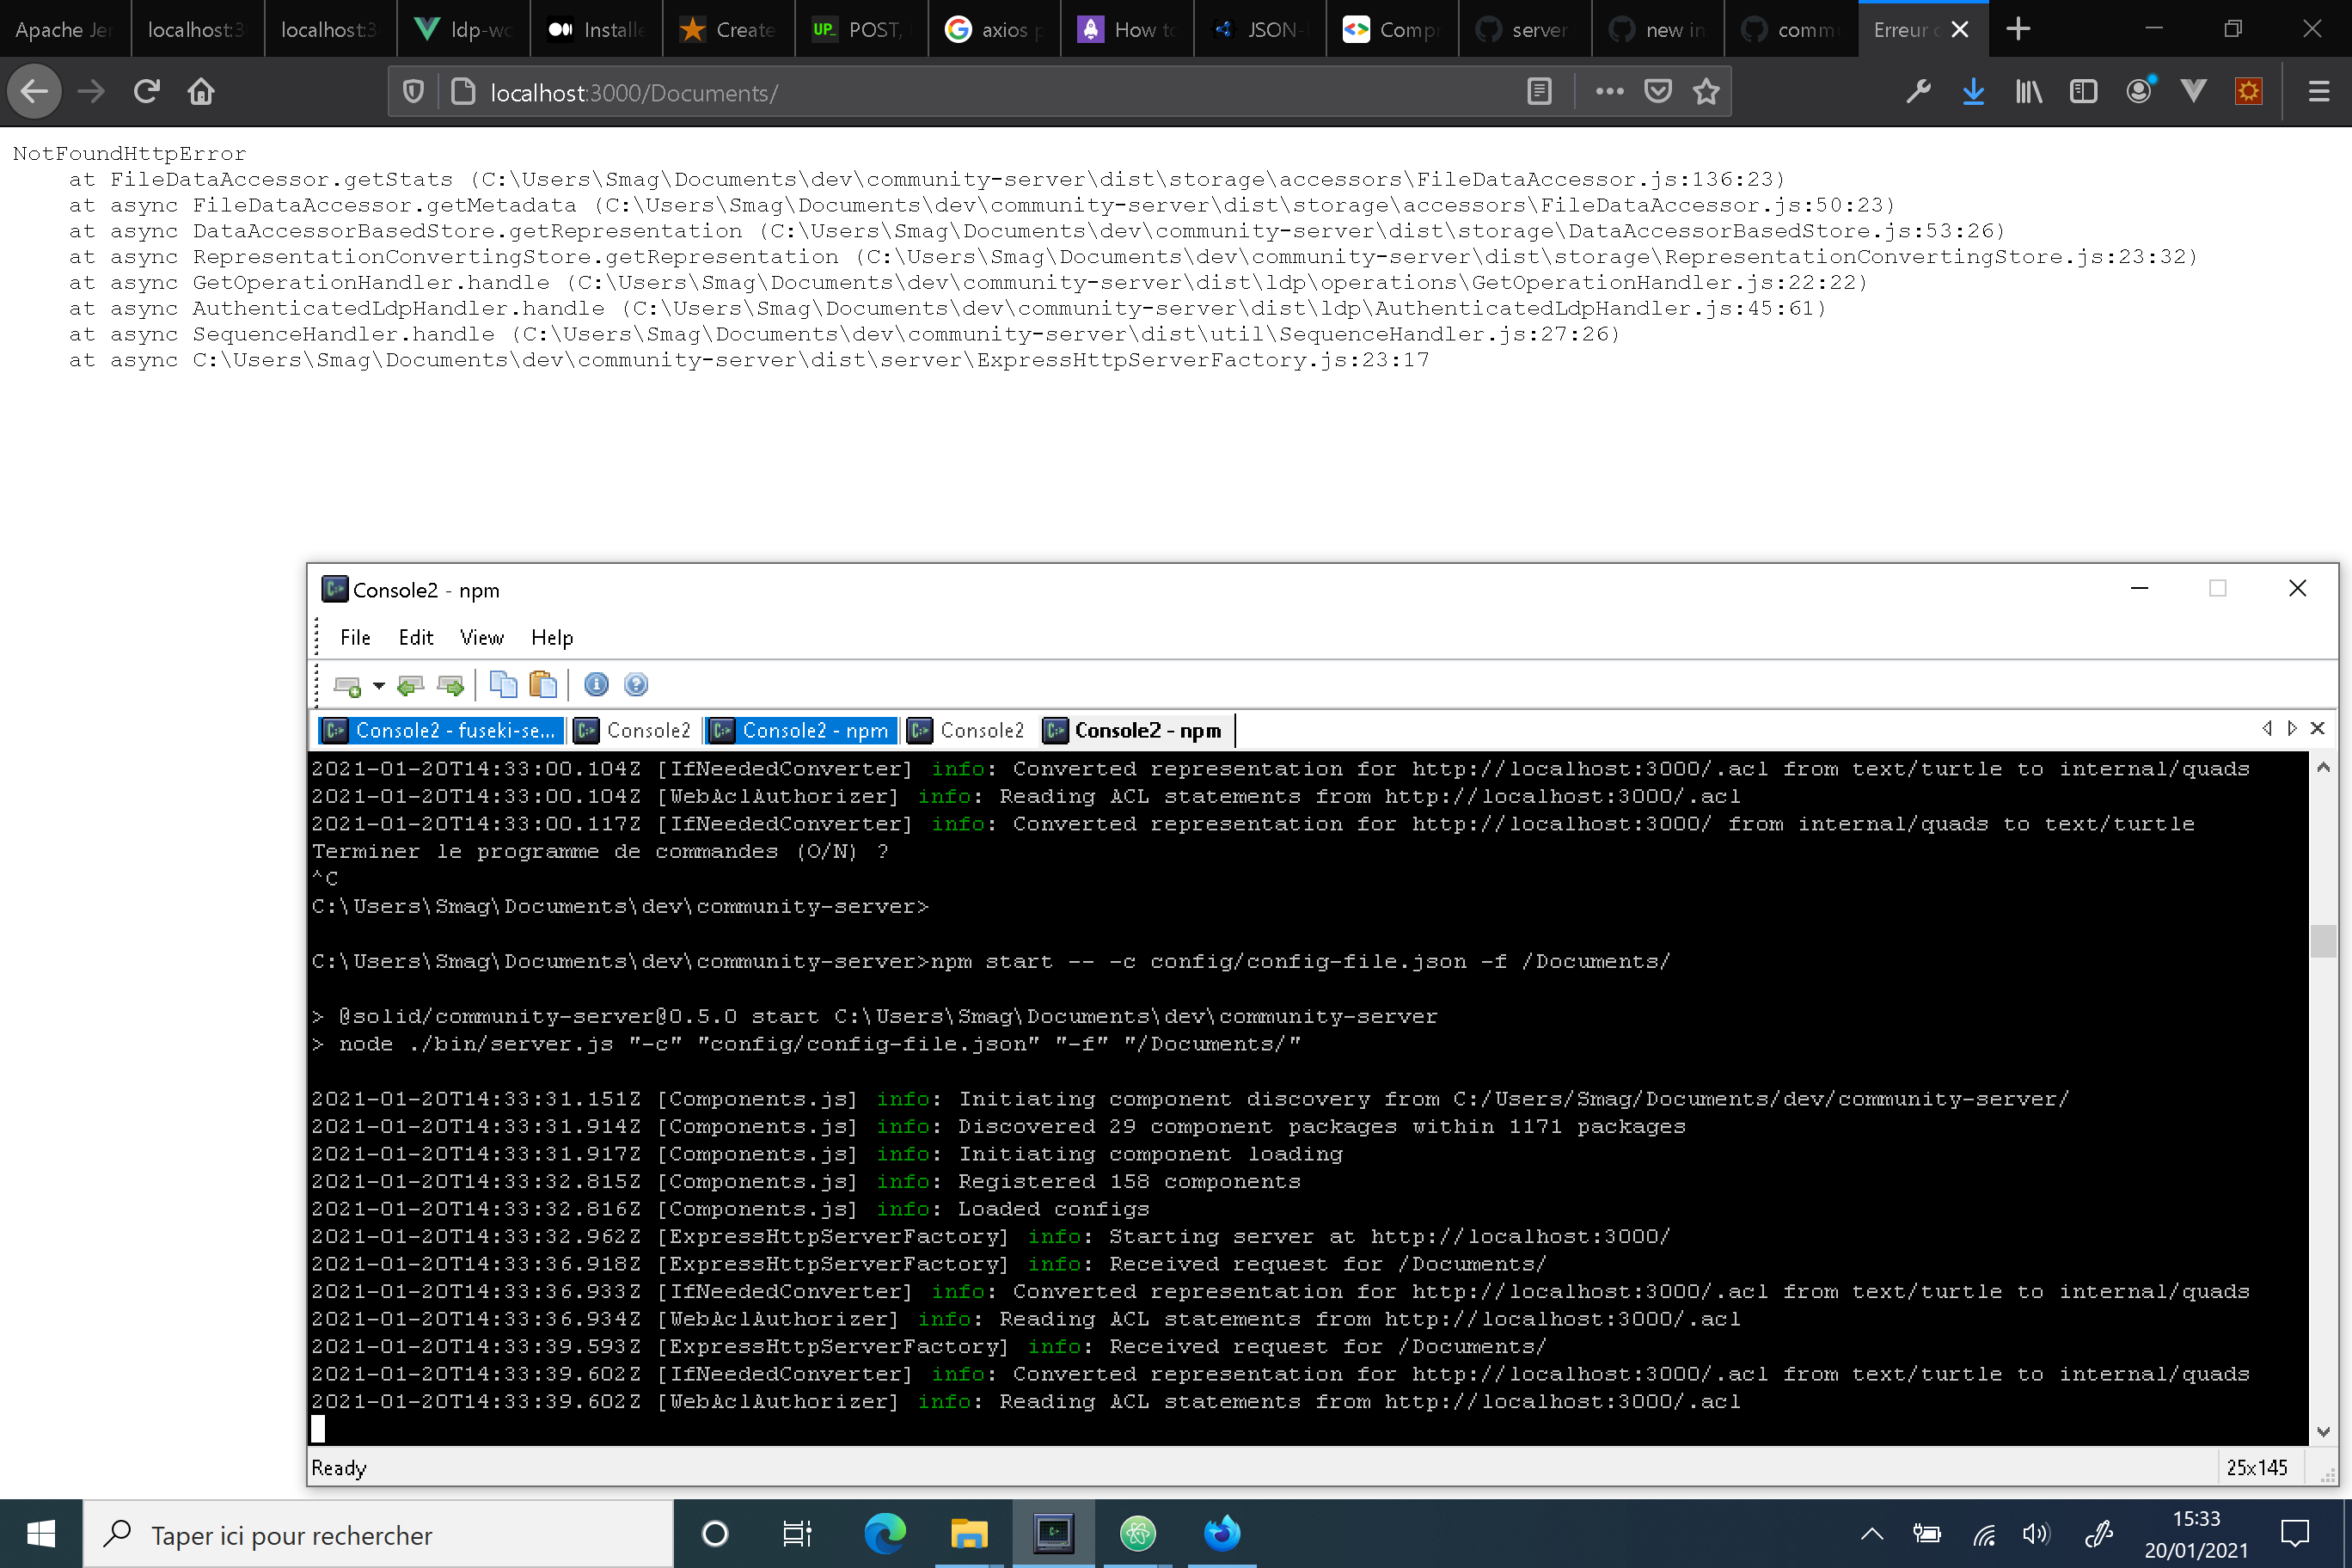Select the paste icon in Console2 toolbar
The height and width of the screenshot is (1568, 2352).
click(x=544, y=685)
